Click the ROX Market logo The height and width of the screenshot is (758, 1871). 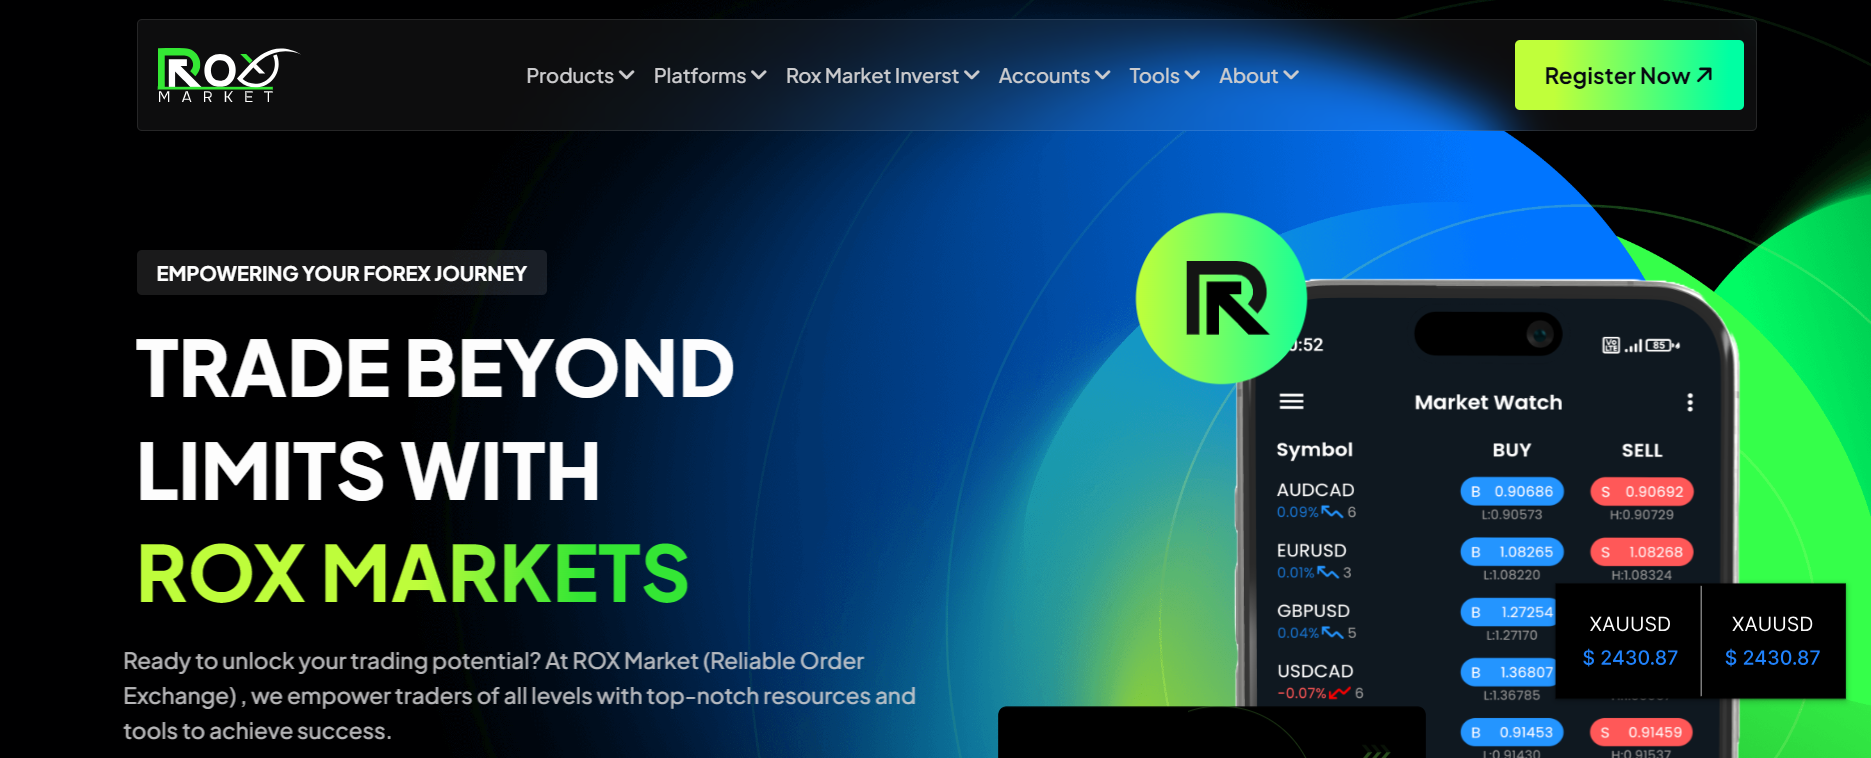pos(226,75)
